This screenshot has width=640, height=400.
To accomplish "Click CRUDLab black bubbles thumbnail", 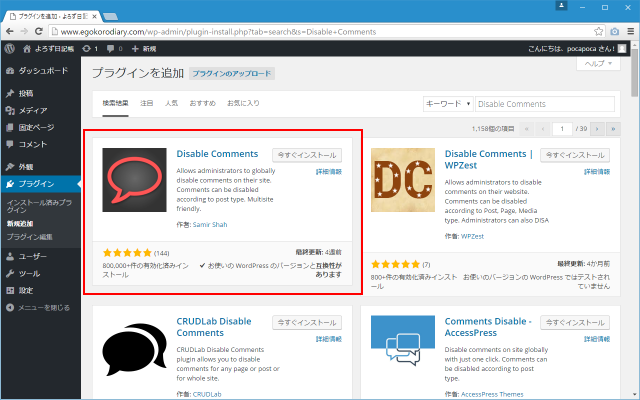I will tap(134, 348).
